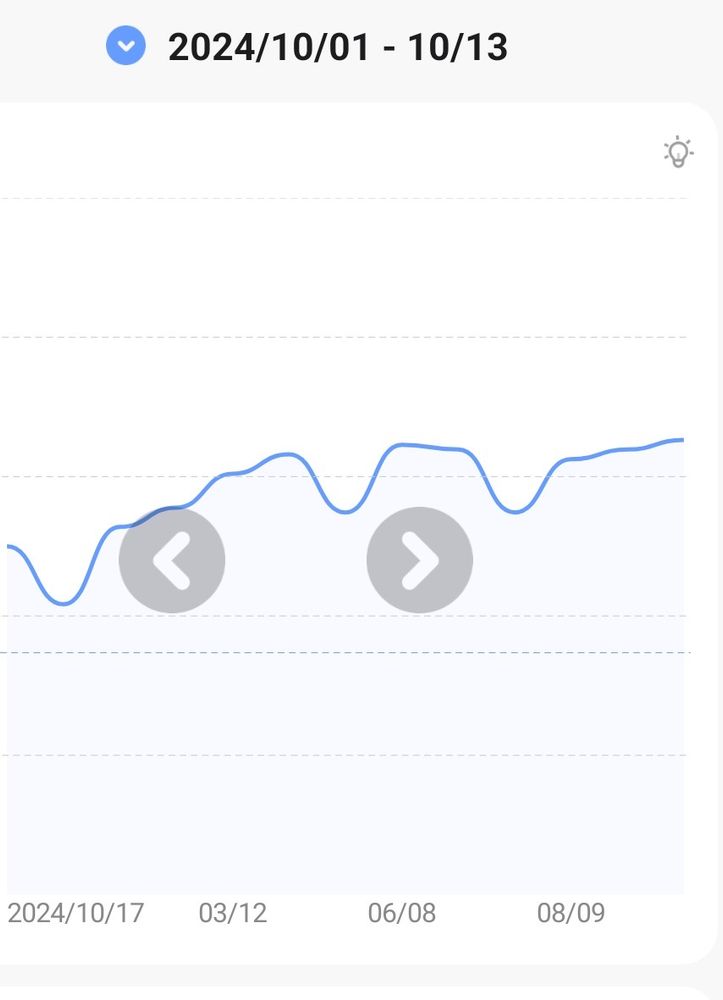Tap the line's rounded peak before first trough
This screenshot has width=723, height=1000.
pos(287,454)
